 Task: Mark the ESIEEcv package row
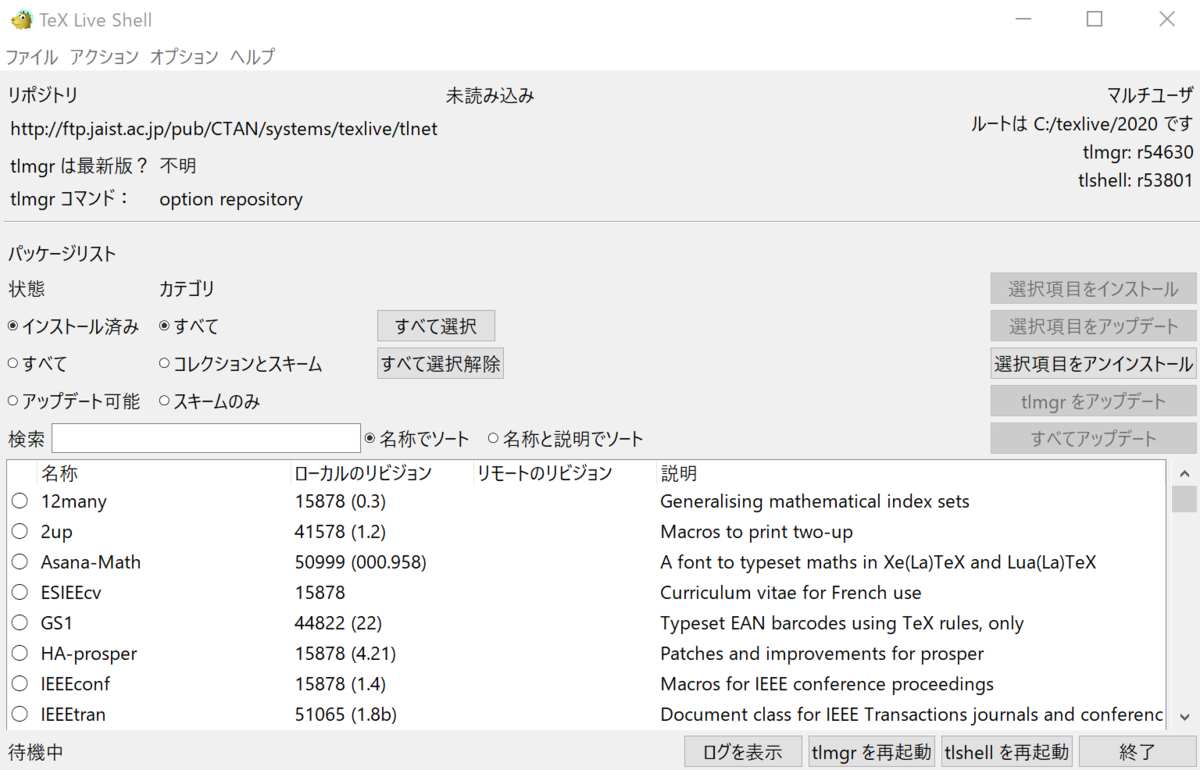coord(20,593)
